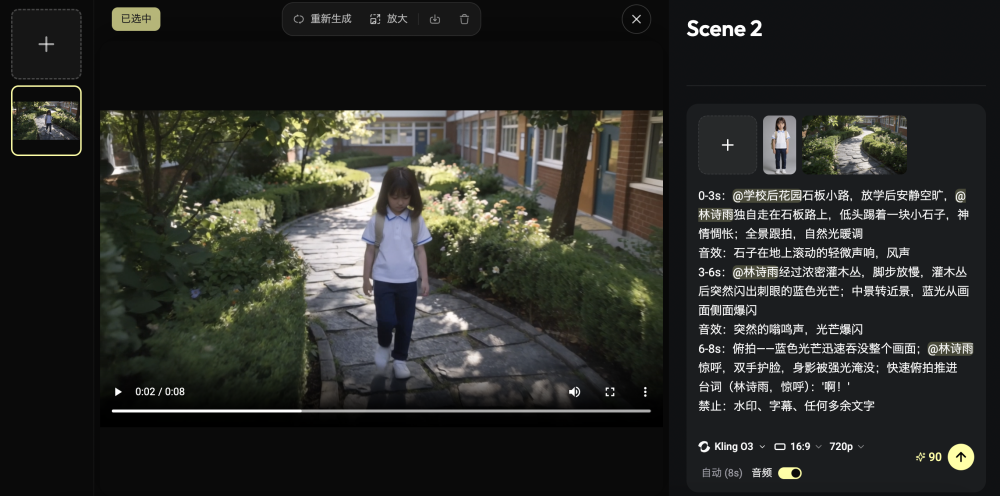Change the 720p resolution dropdown
Image resolution: width=1000 pixels, height=496 pixels.
coord(847,447)
